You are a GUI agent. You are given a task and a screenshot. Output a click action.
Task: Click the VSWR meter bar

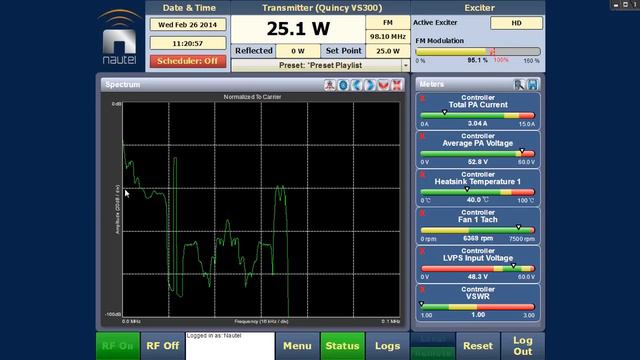[x=478, y=307]
